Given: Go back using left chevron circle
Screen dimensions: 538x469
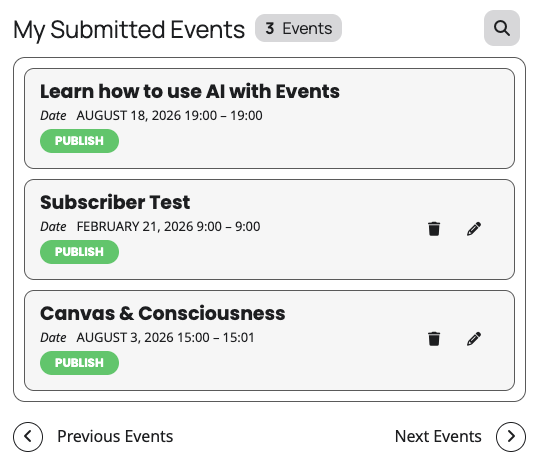Looking at the screenshot, I should click(28, 437).
